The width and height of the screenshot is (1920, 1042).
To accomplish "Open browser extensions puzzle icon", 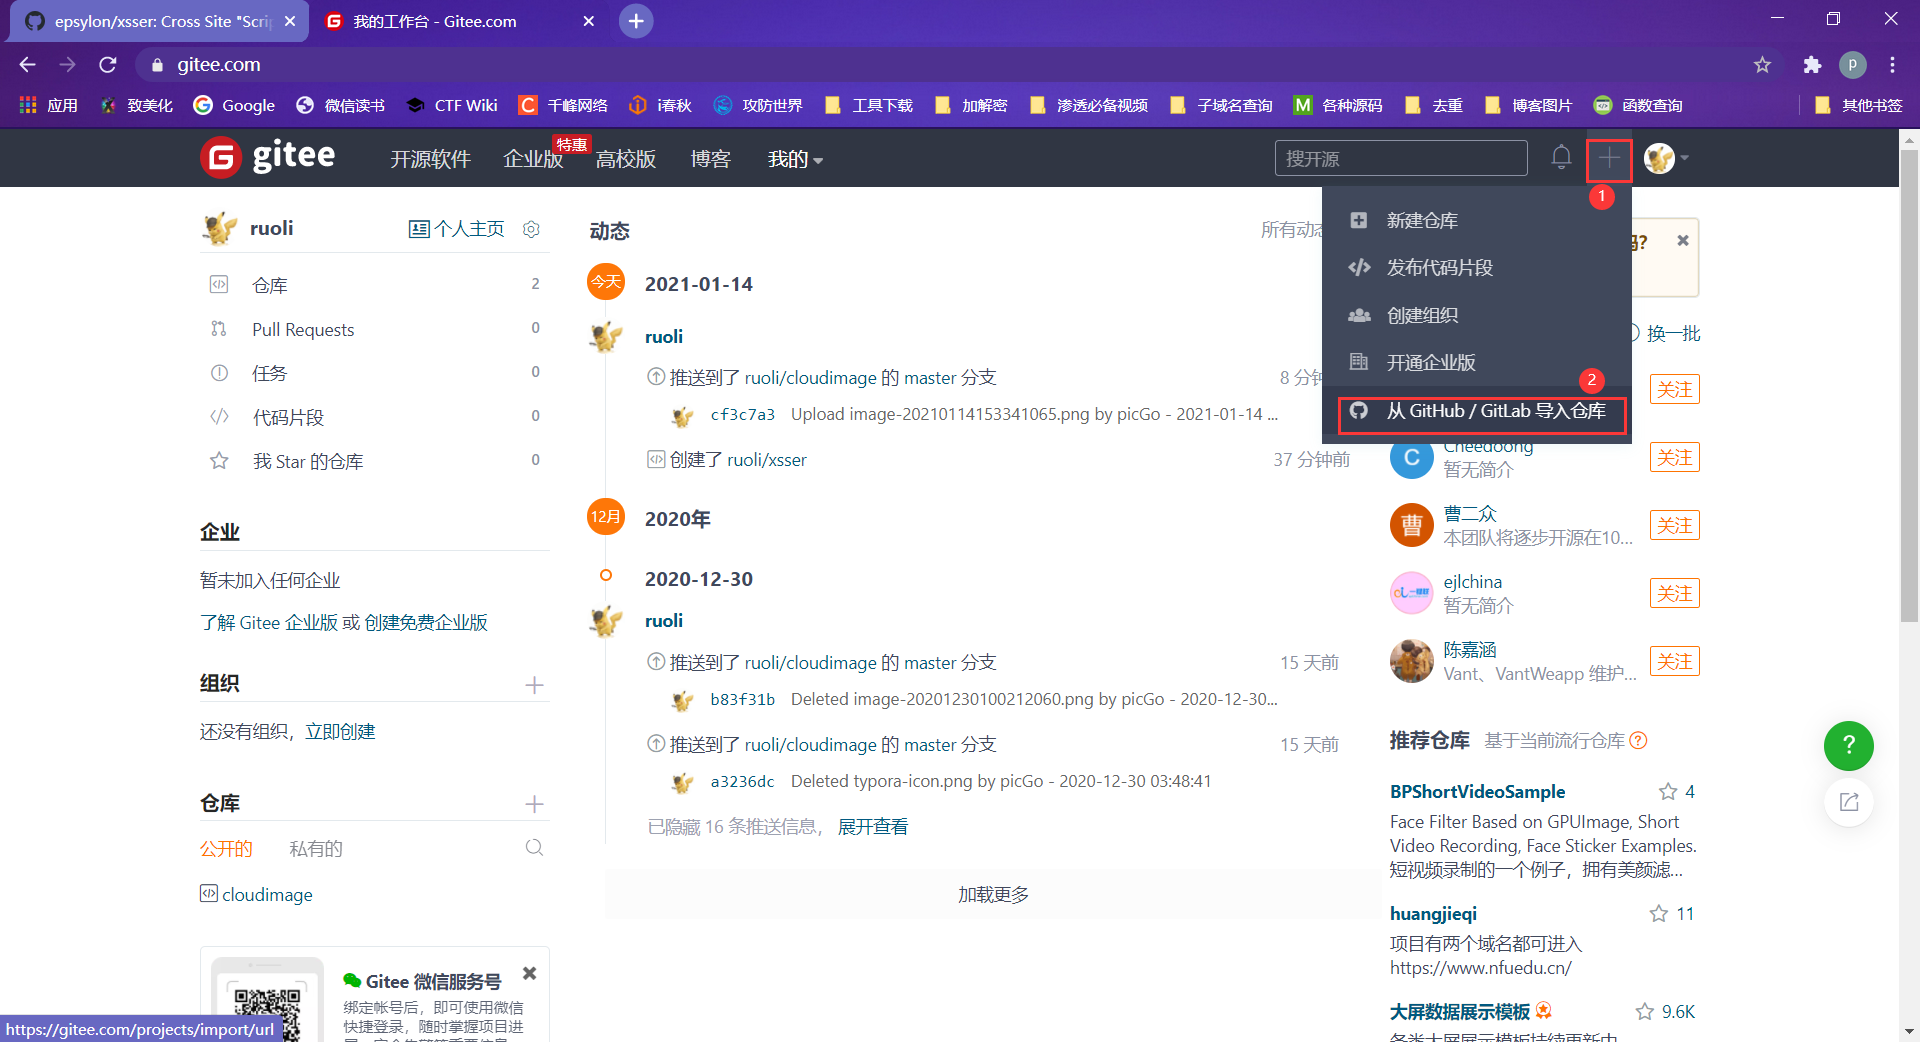I will click(1812, 65).
